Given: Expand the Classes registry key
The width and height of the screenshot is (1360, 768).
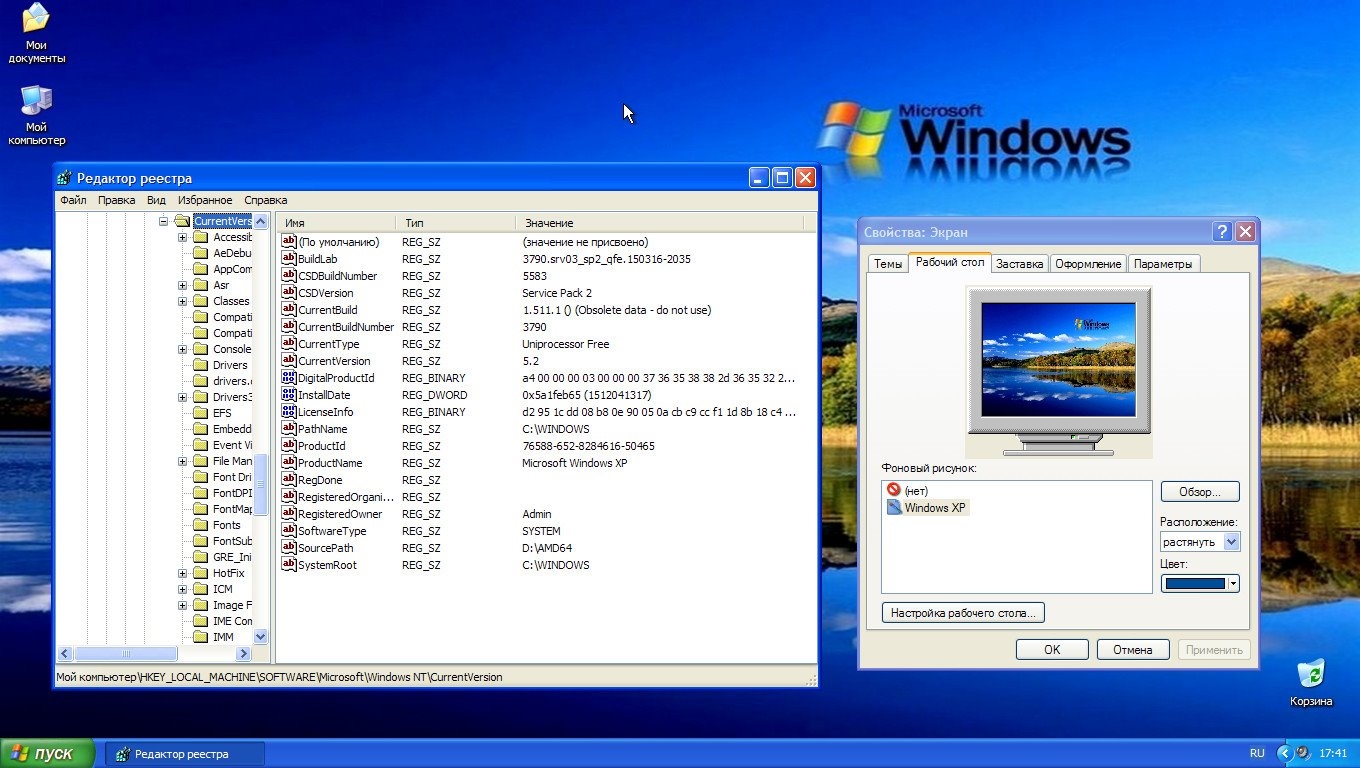Looking at the screenshot, I should pos(183,301).
